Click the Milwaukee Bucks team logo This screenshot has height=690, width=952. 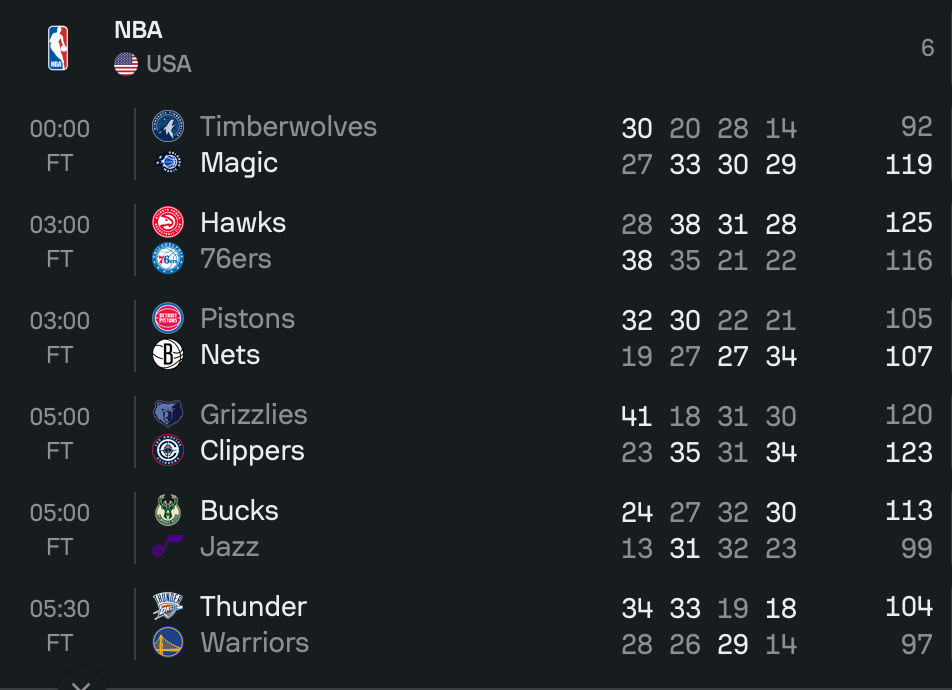pos(168,511)
